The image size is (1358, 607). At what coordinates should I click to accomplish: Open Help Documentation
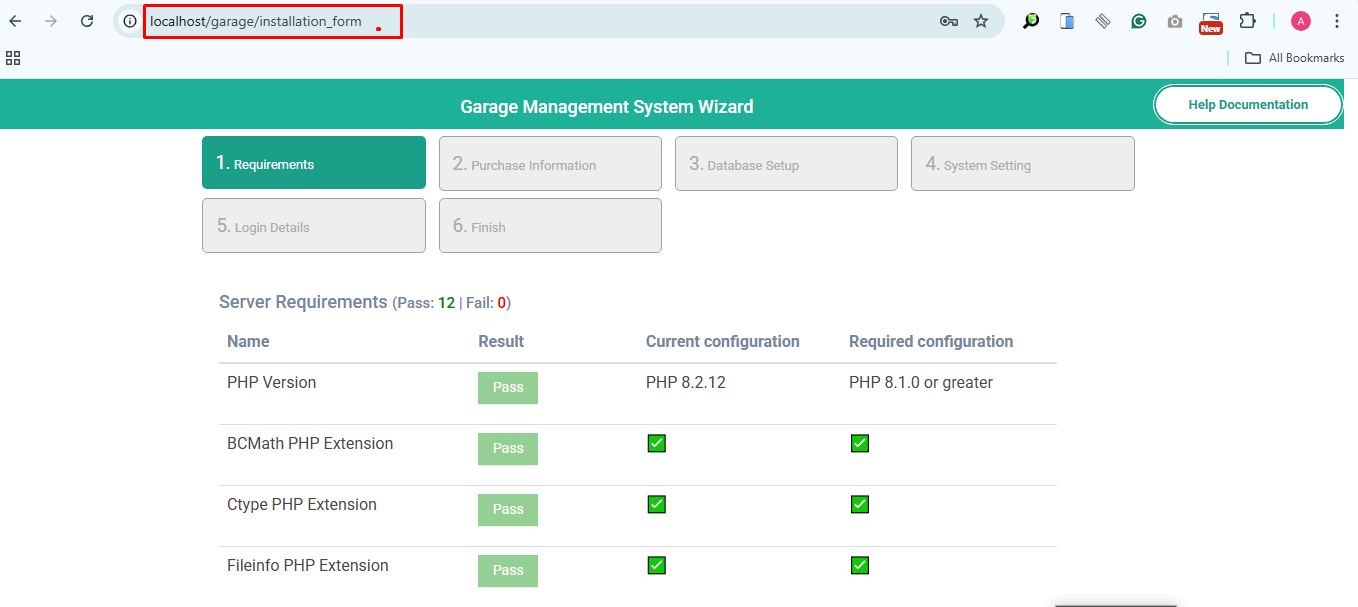click(1248, 104)
